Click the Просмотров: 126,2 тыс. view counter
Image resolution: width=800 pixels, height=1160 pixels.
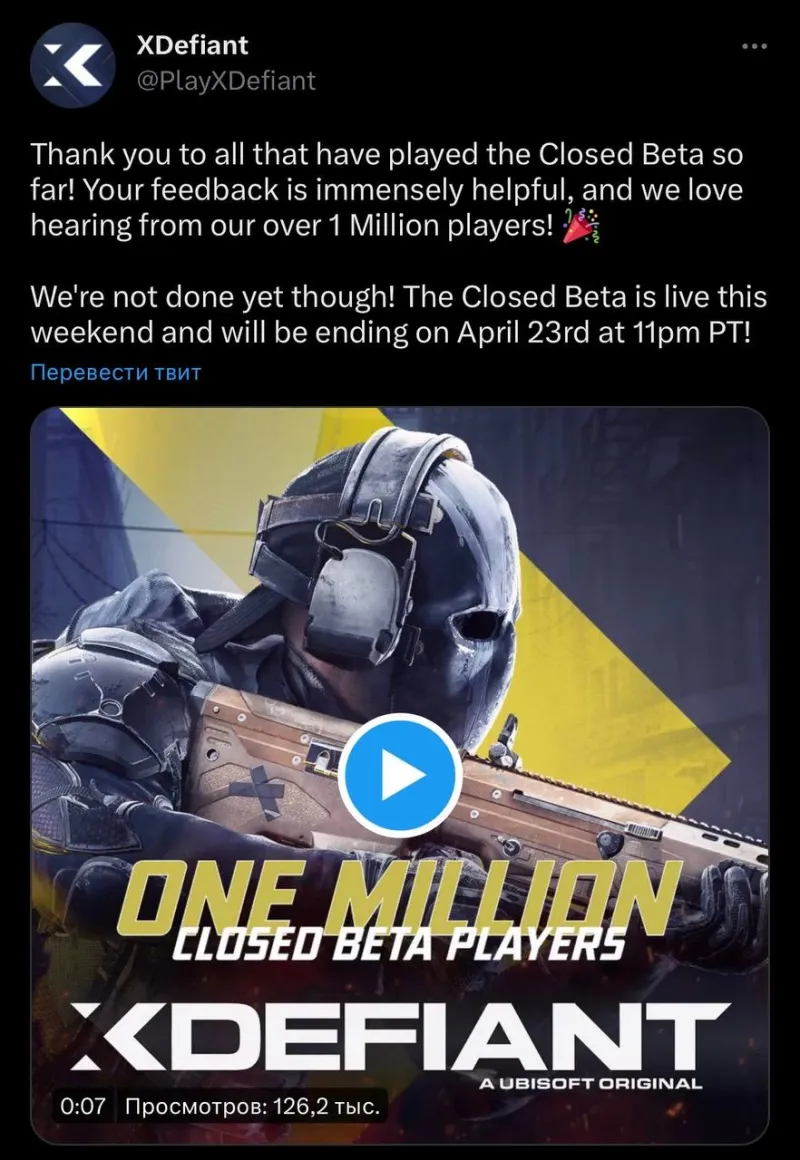click(253, 1107)
